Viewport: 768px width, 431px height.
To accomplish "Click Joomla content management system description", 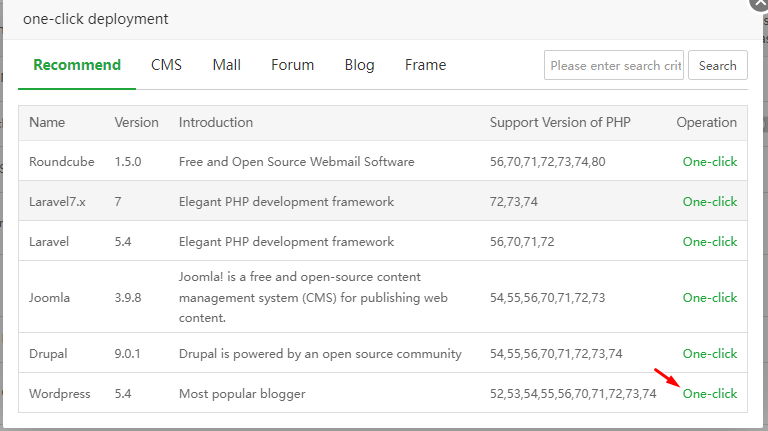I will point(313,297).
